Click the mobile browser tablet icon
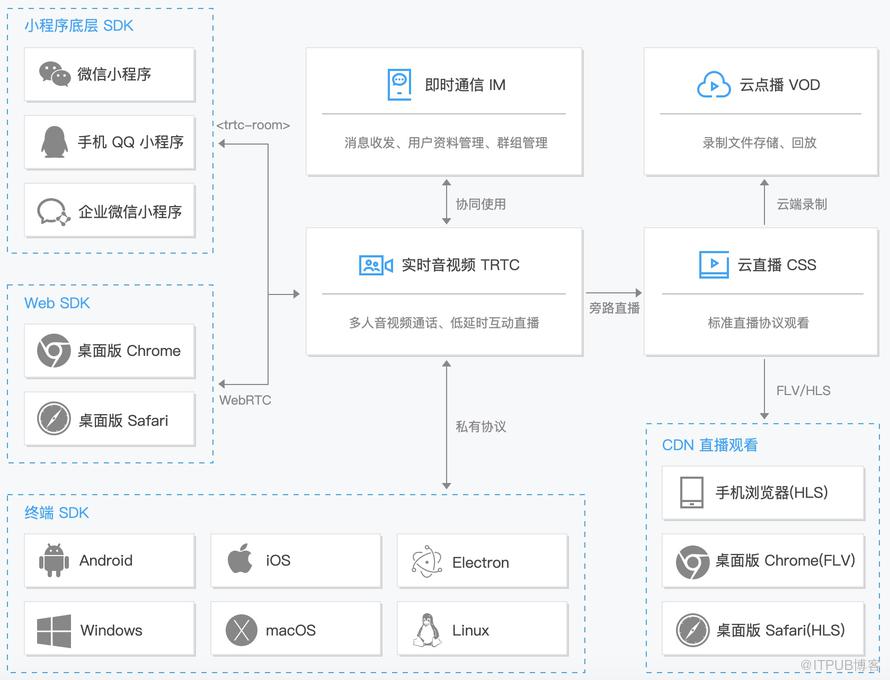 (691, 492)
